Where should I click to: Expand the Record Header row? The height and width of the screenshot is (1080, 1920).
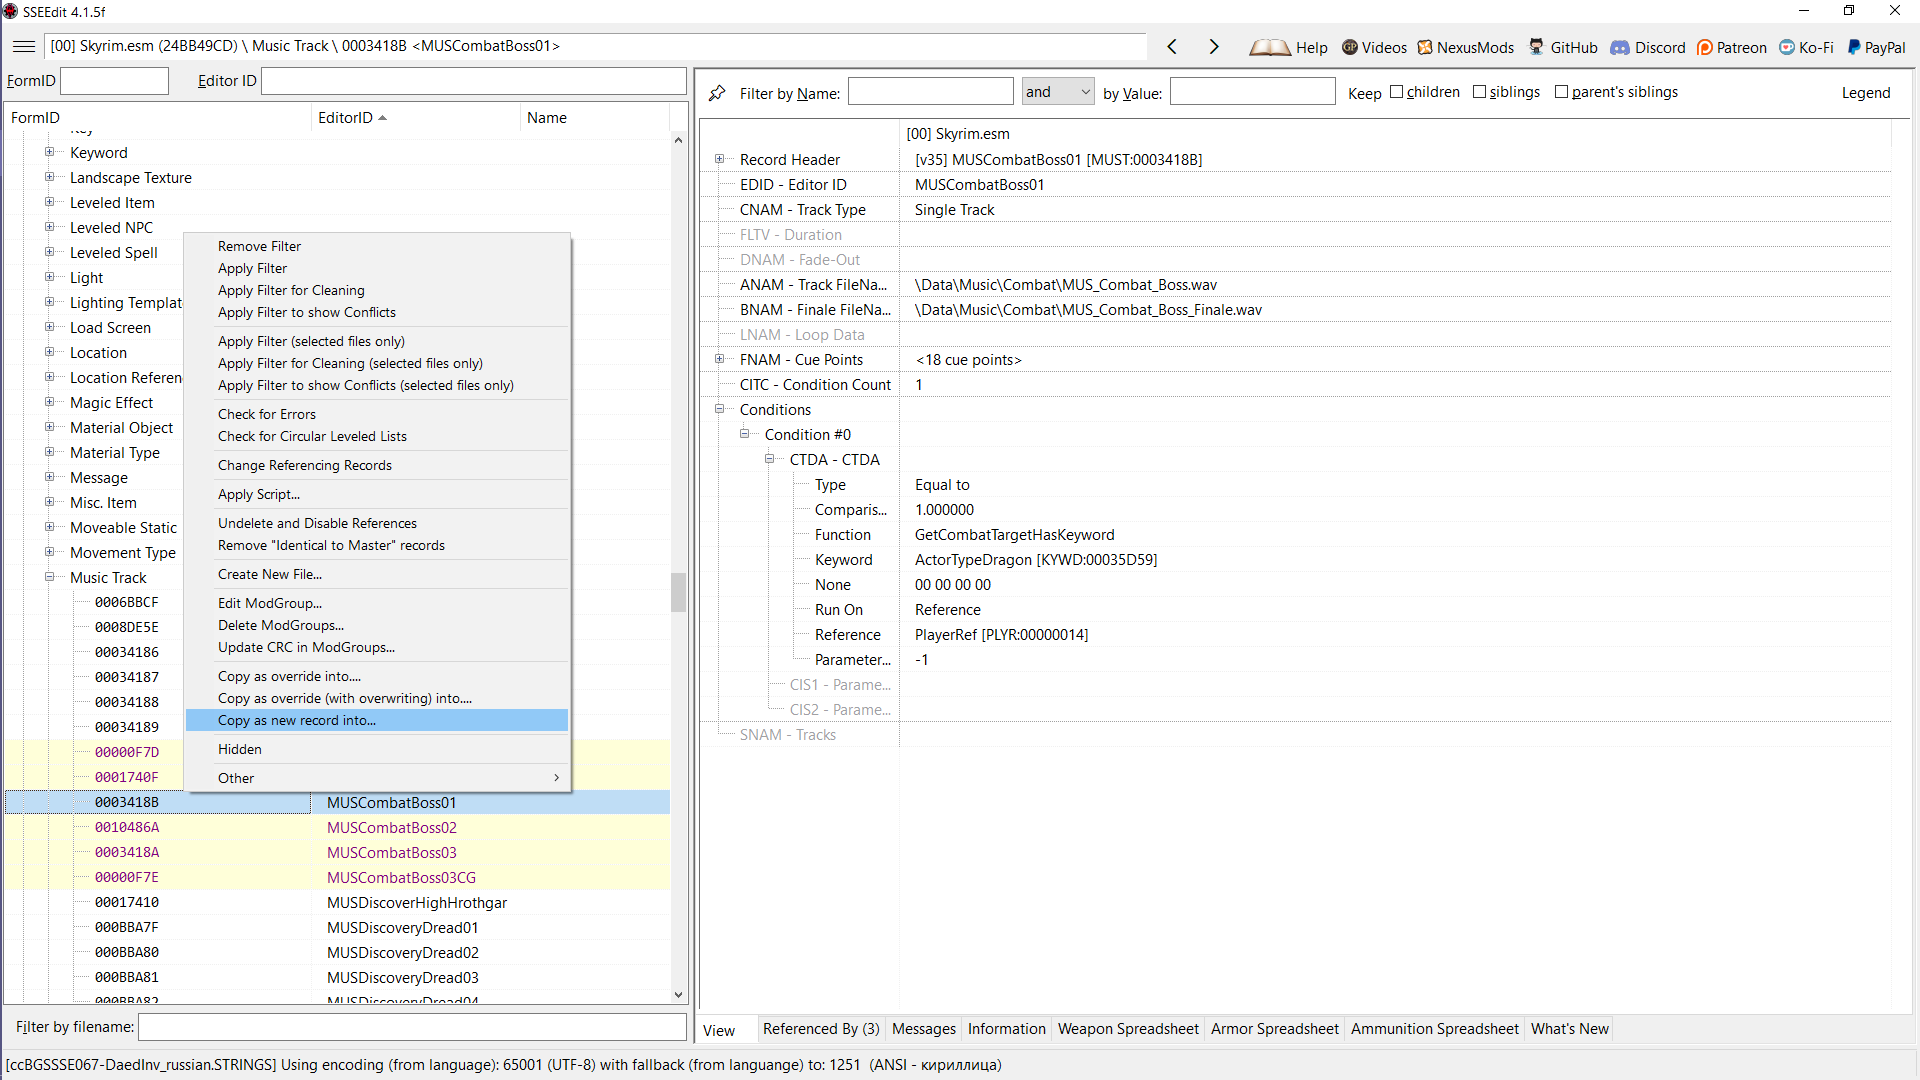(719, 159)
